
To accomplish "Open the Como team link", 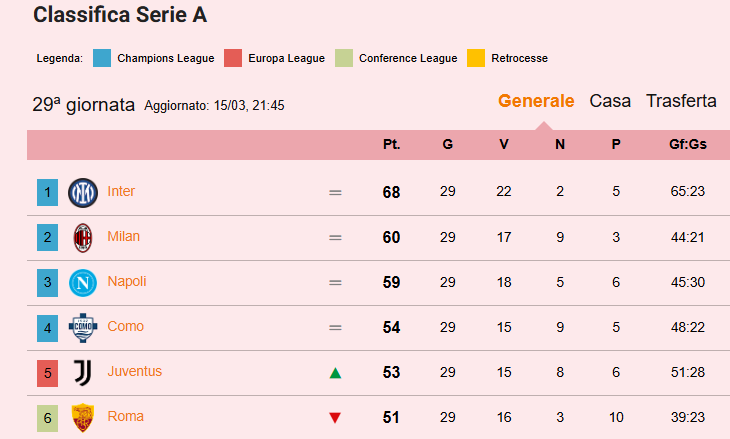I will (125, 326).
